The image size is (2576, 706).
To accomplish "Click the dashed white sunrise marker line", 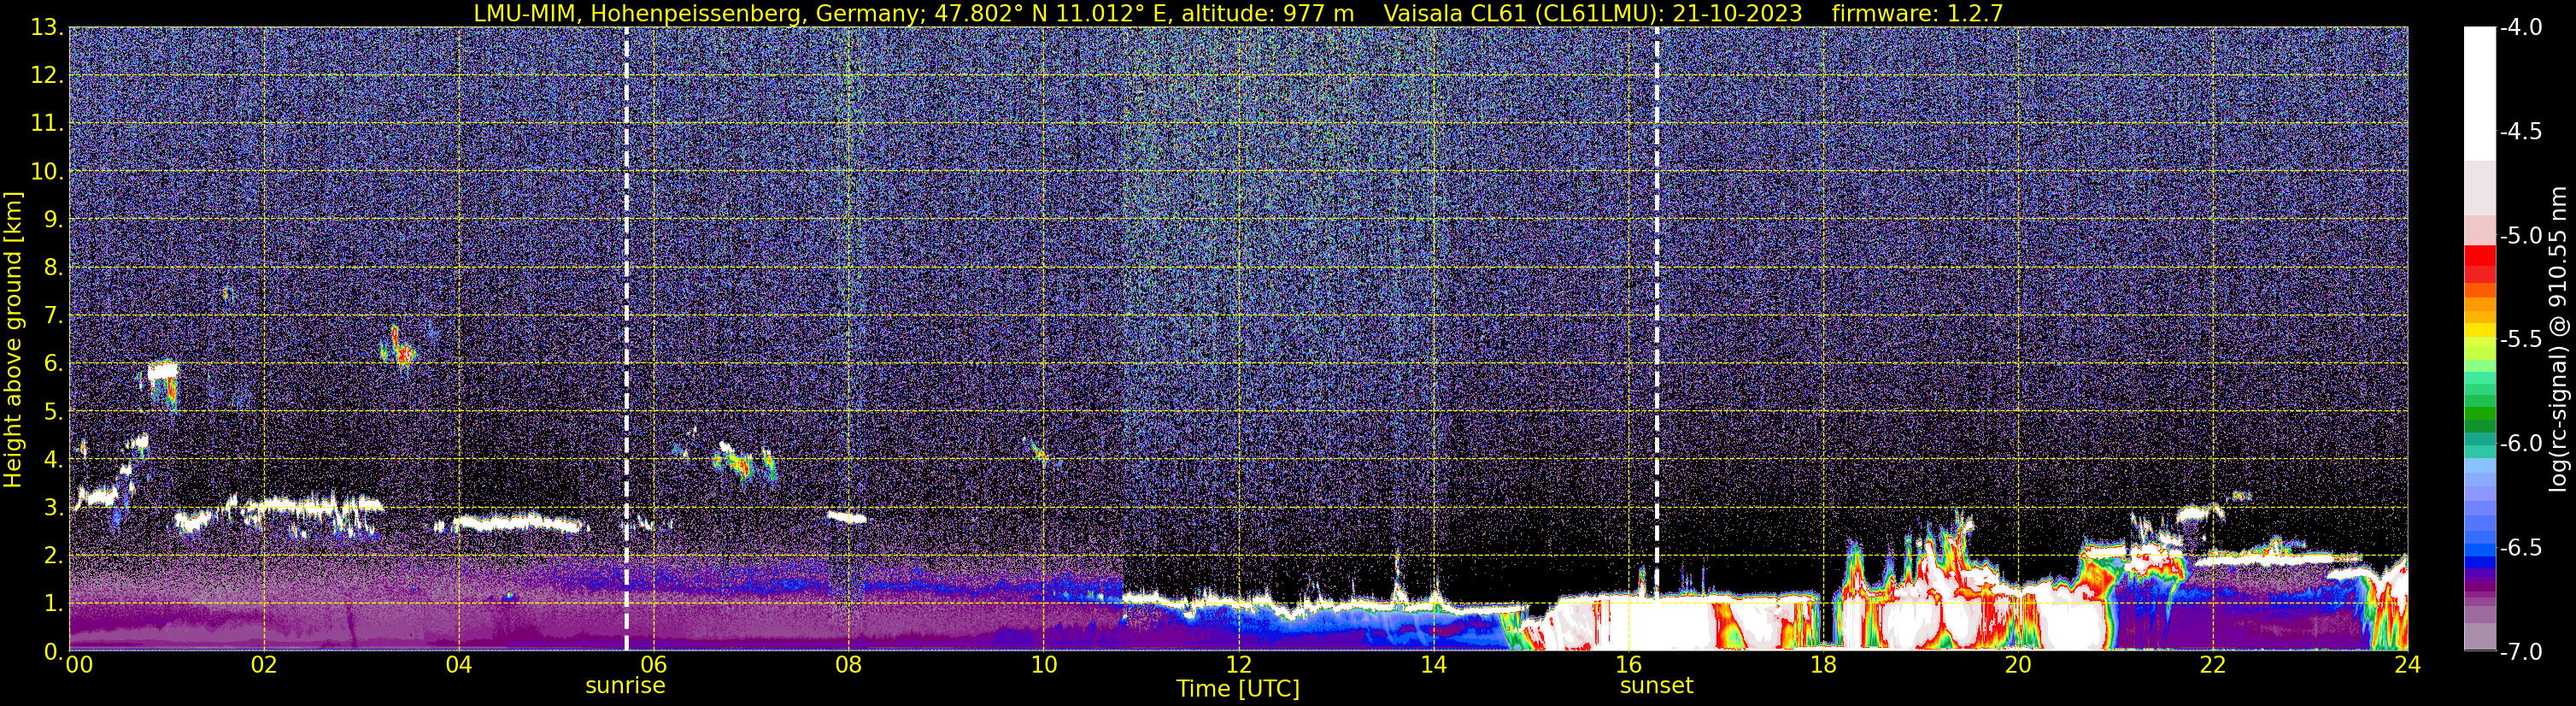I will (x=626, y=339).
